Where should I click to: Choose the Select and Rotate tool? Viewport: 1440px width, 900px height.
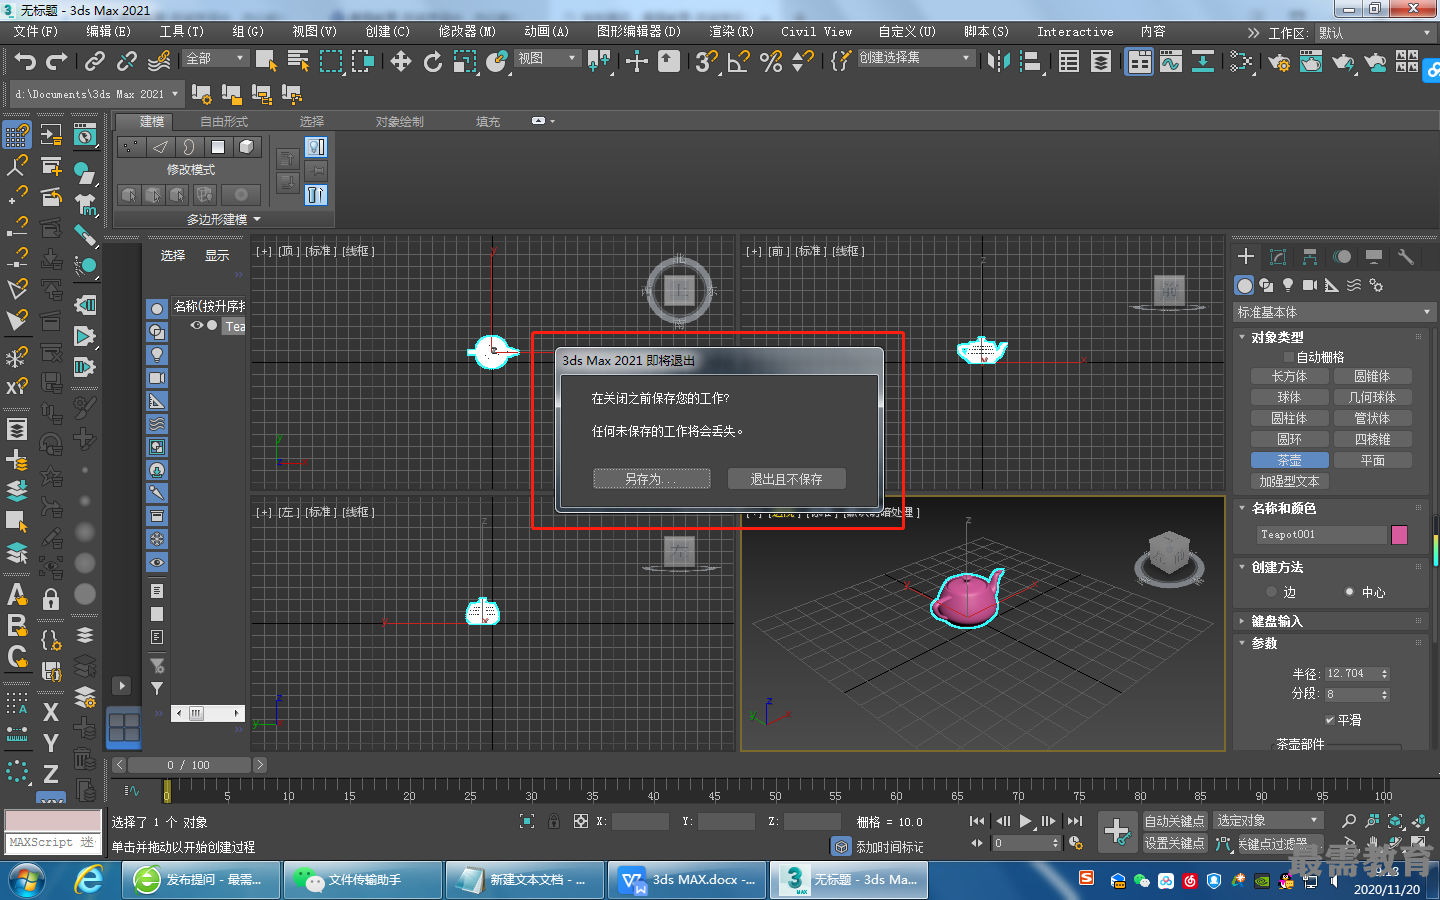(433, 61)
